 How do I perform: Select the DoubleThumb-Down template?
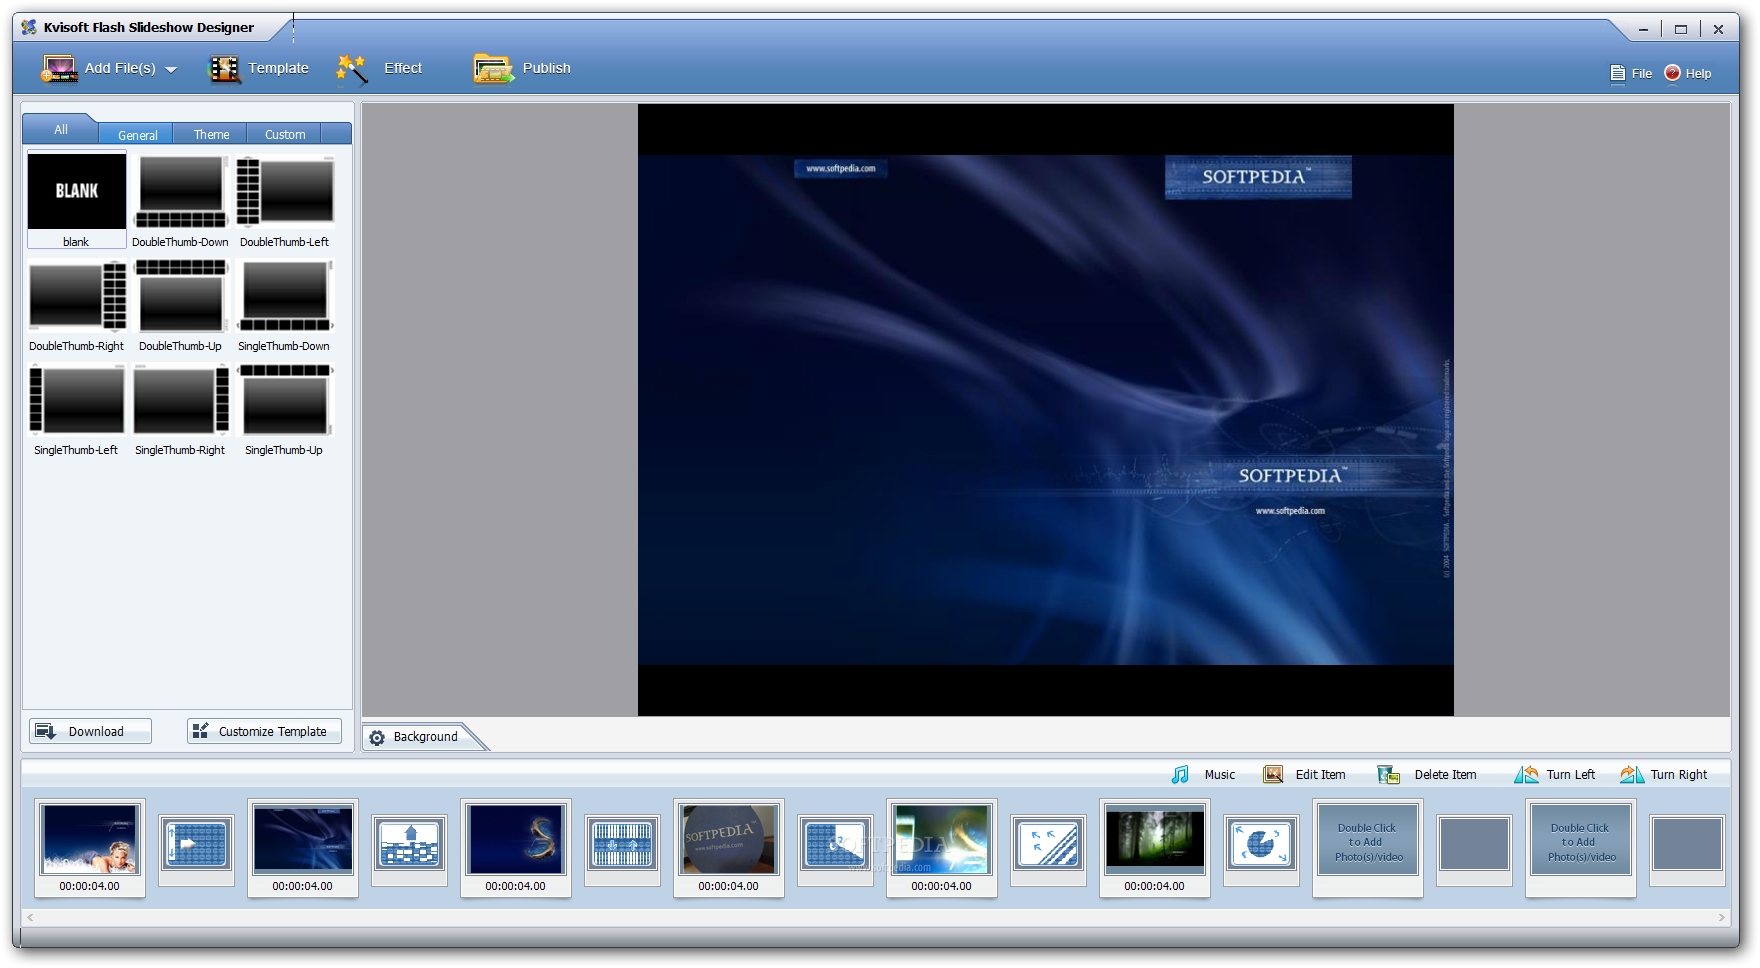(180, 200)
